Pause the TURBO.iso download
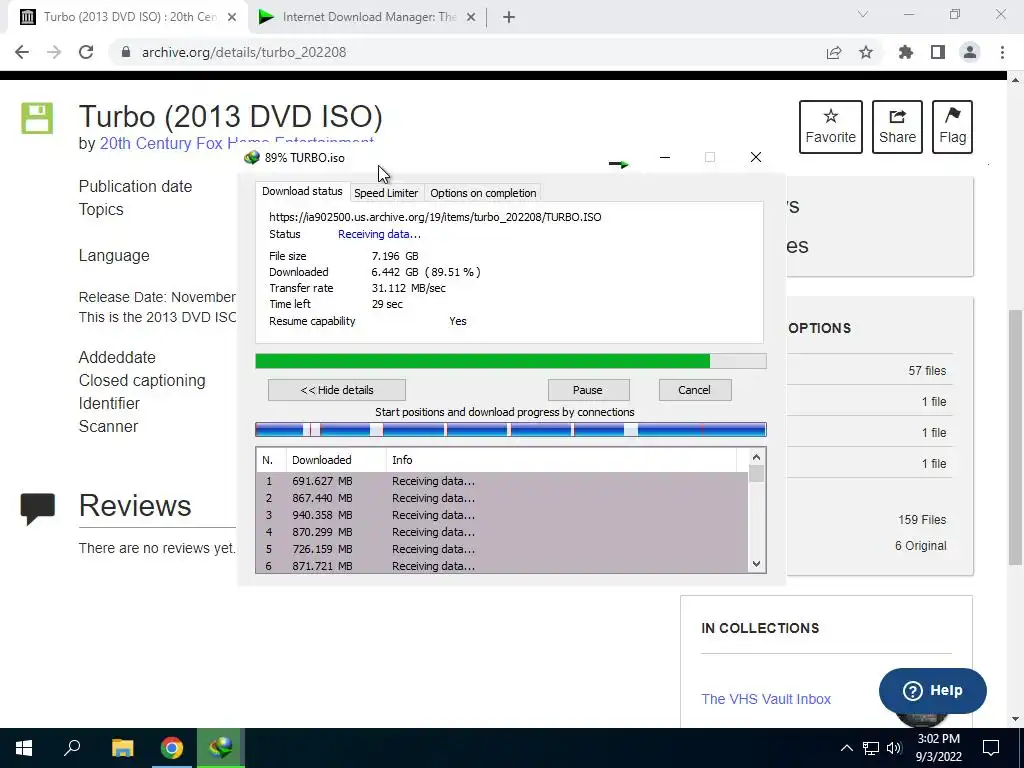The width and height of the screenshot is (1024, 768). tap(588, 390)
